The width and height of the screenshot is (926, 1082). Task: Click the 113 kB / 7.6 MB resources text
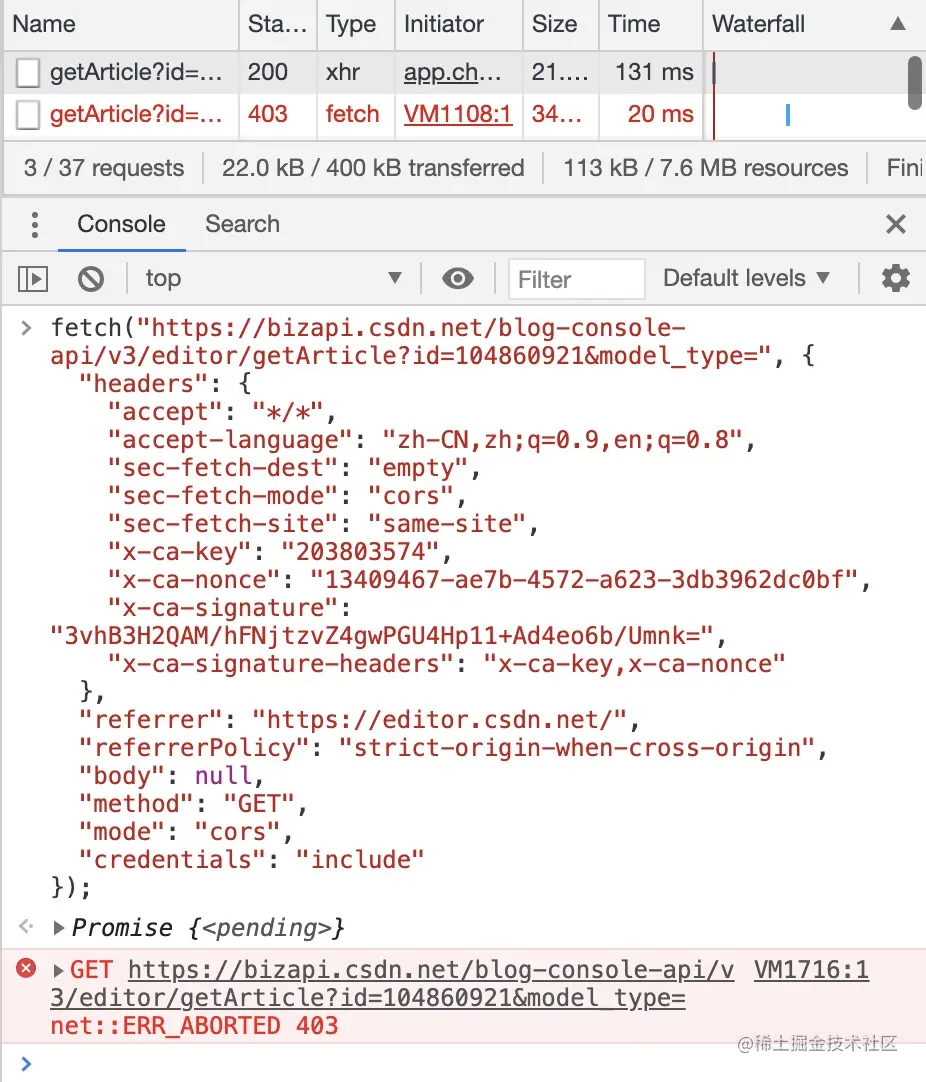click(705, 168)
